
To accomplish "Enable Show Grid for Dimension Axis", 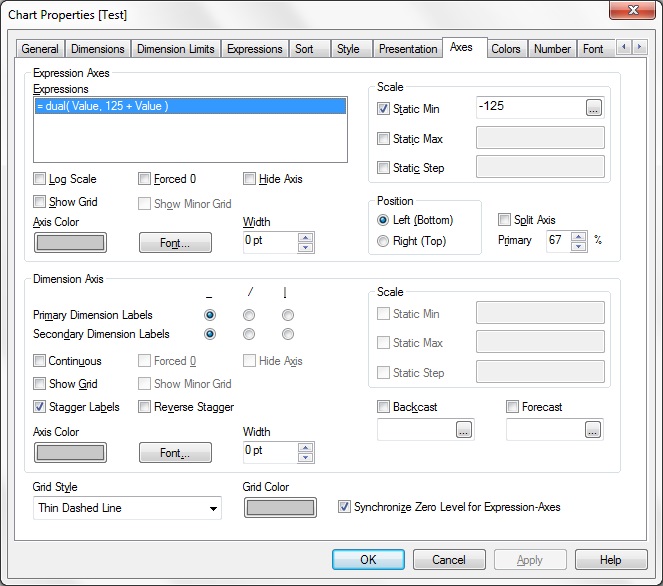I will click(x=39, y=383).
